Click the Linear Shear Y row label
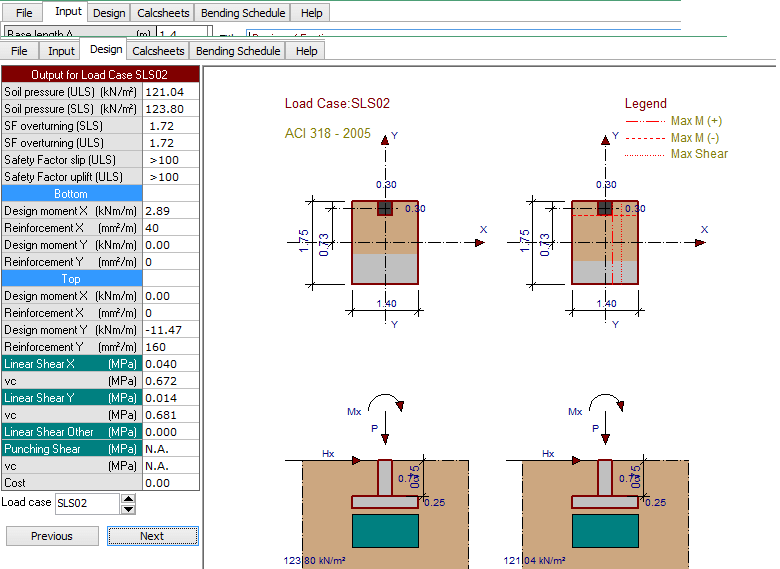The height and width of the screenshot is (569, 780). [x=72, y=398]
